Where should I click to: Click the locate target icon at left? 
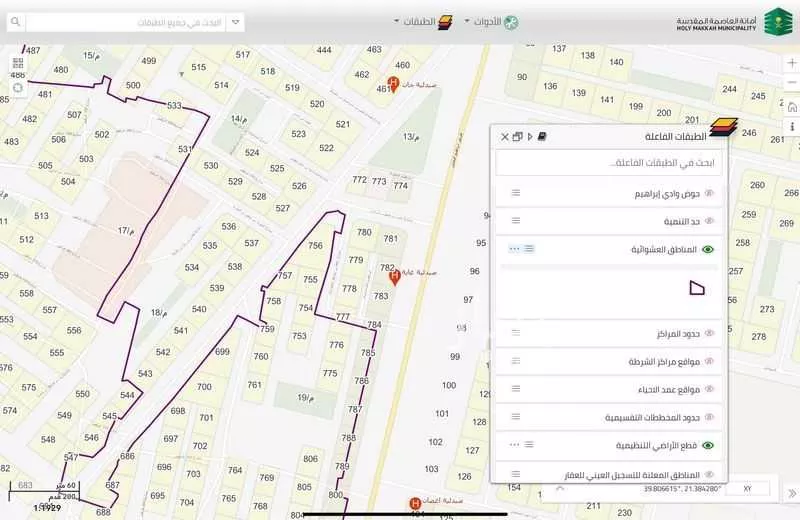pos(18,88)
